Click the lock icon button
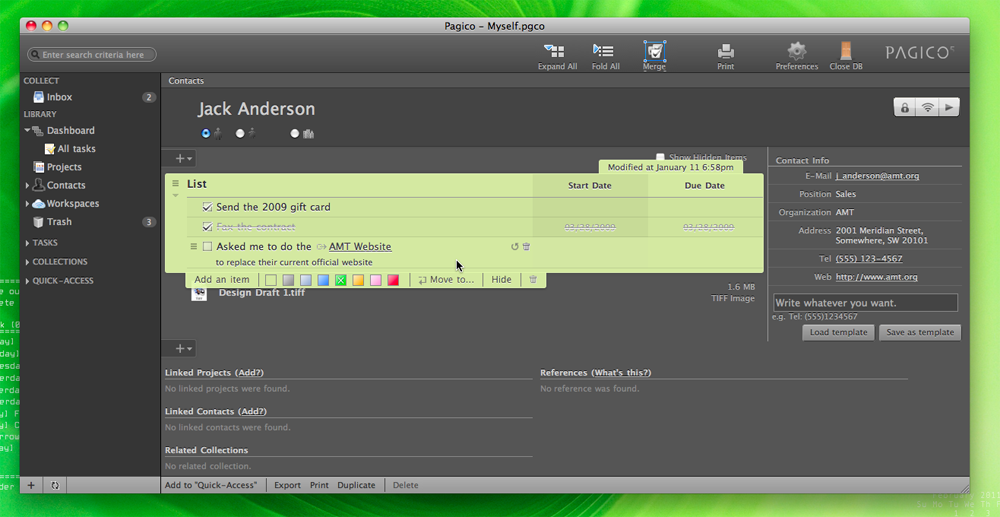This screenshot has width=1000, height=517. tap(905, 107)
